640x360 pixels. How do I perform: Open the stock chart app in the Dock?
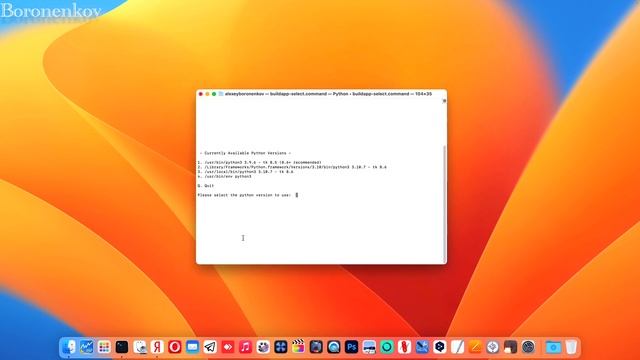[x=87, y=347]
